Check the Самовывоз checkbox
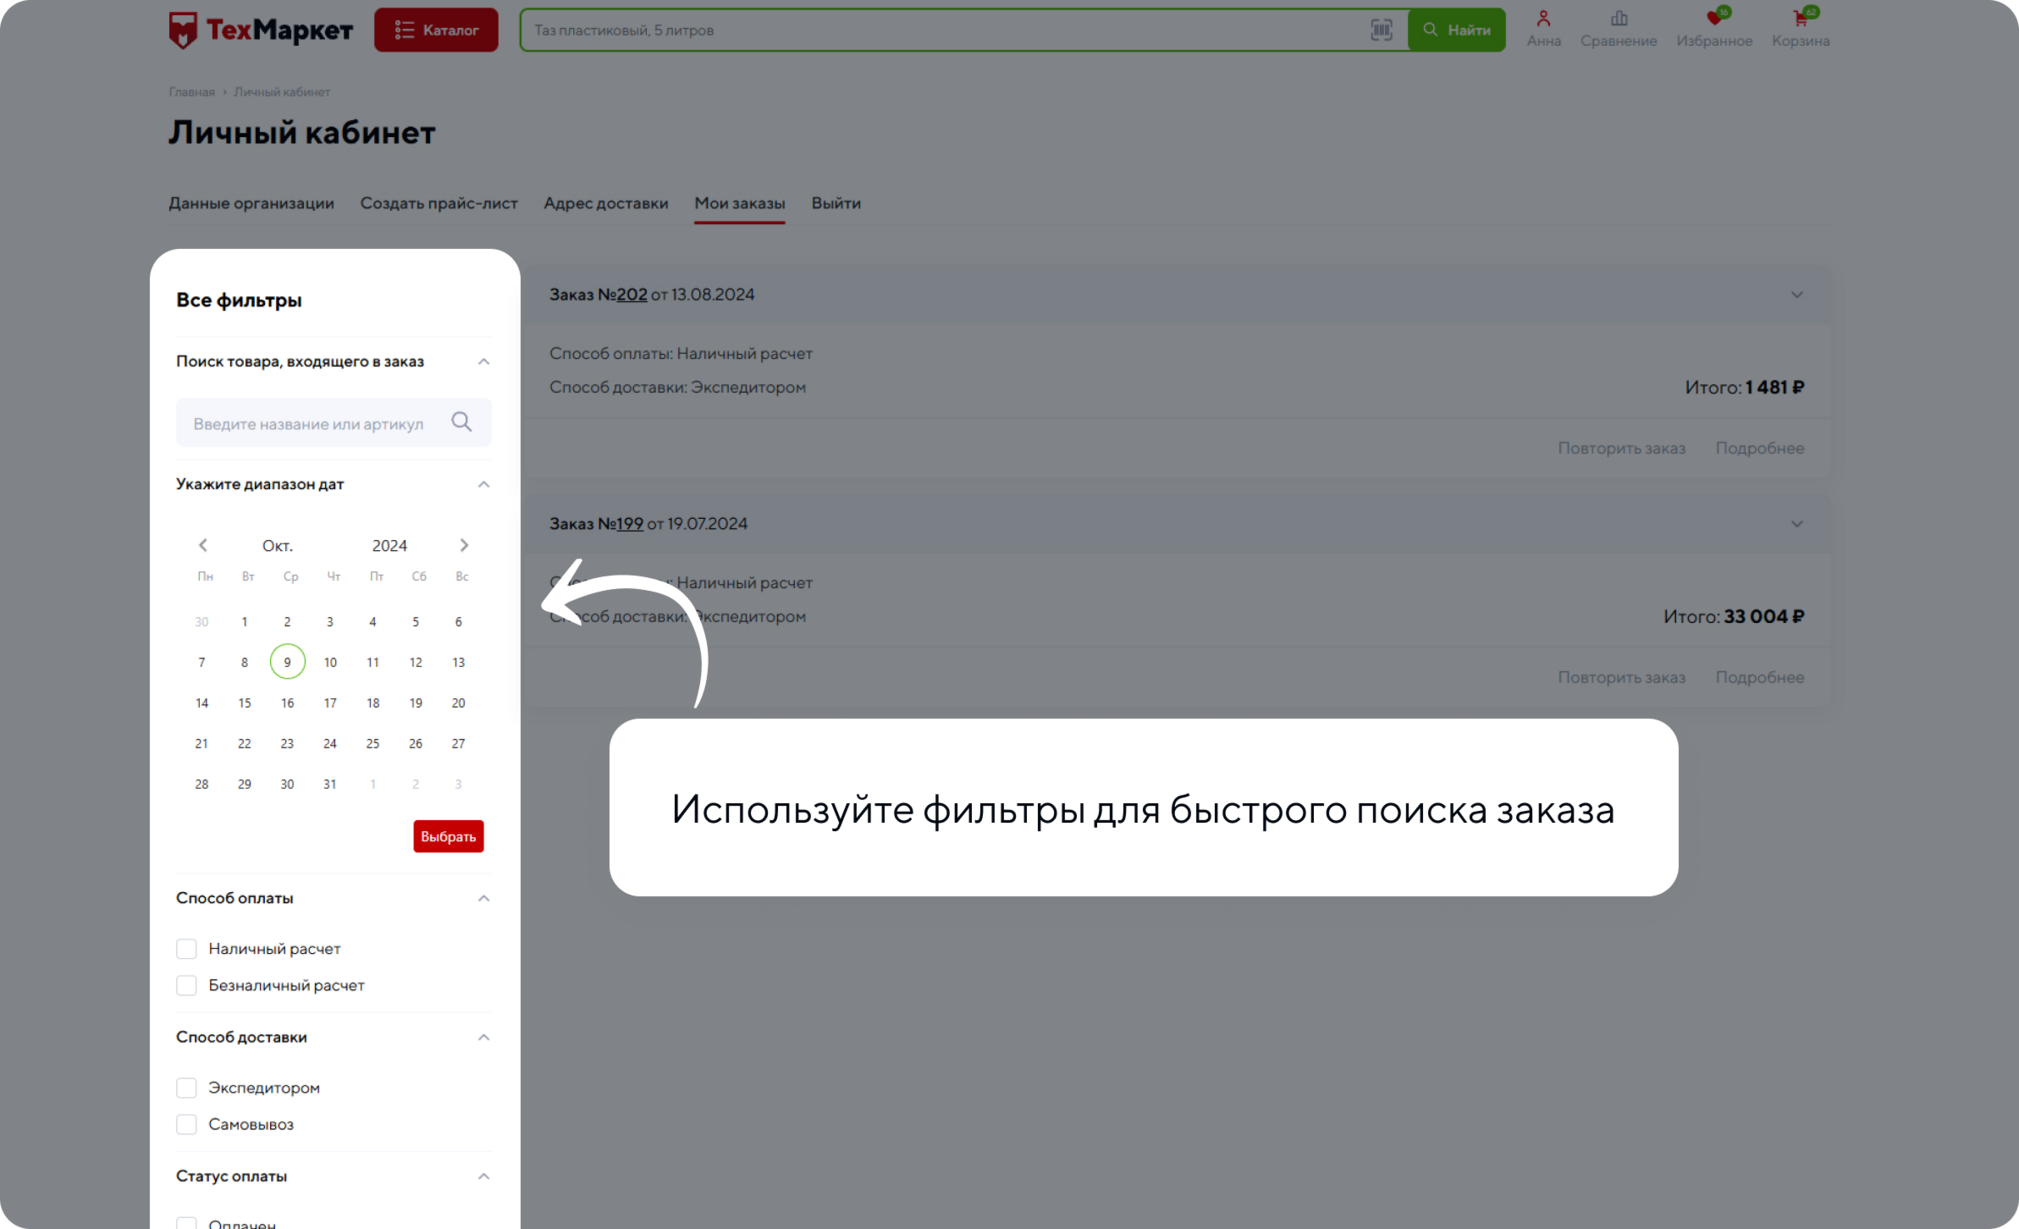Image resolution: width=2019 pixels, height=1229 pixels. click(187, 1124)
